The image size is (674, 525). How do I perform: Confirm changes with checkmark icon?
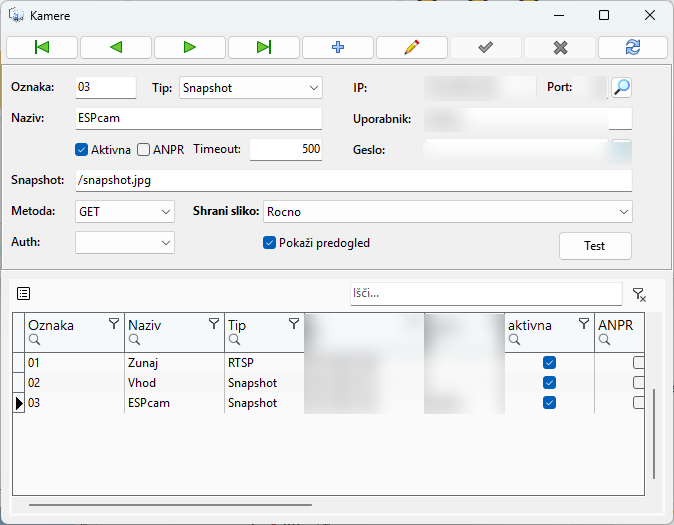486,47
